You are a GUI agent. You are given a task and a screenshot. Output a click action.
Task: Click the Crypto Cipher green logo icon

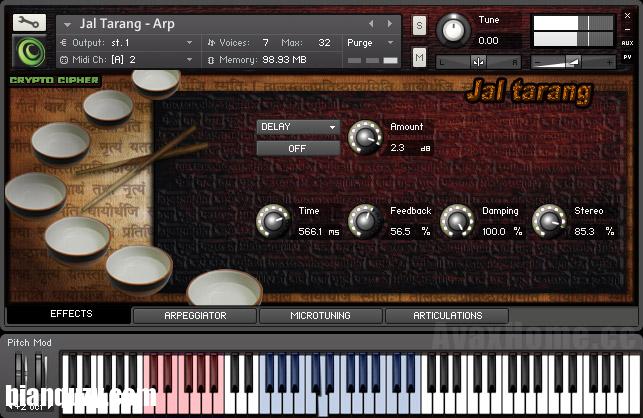point(30,51)
